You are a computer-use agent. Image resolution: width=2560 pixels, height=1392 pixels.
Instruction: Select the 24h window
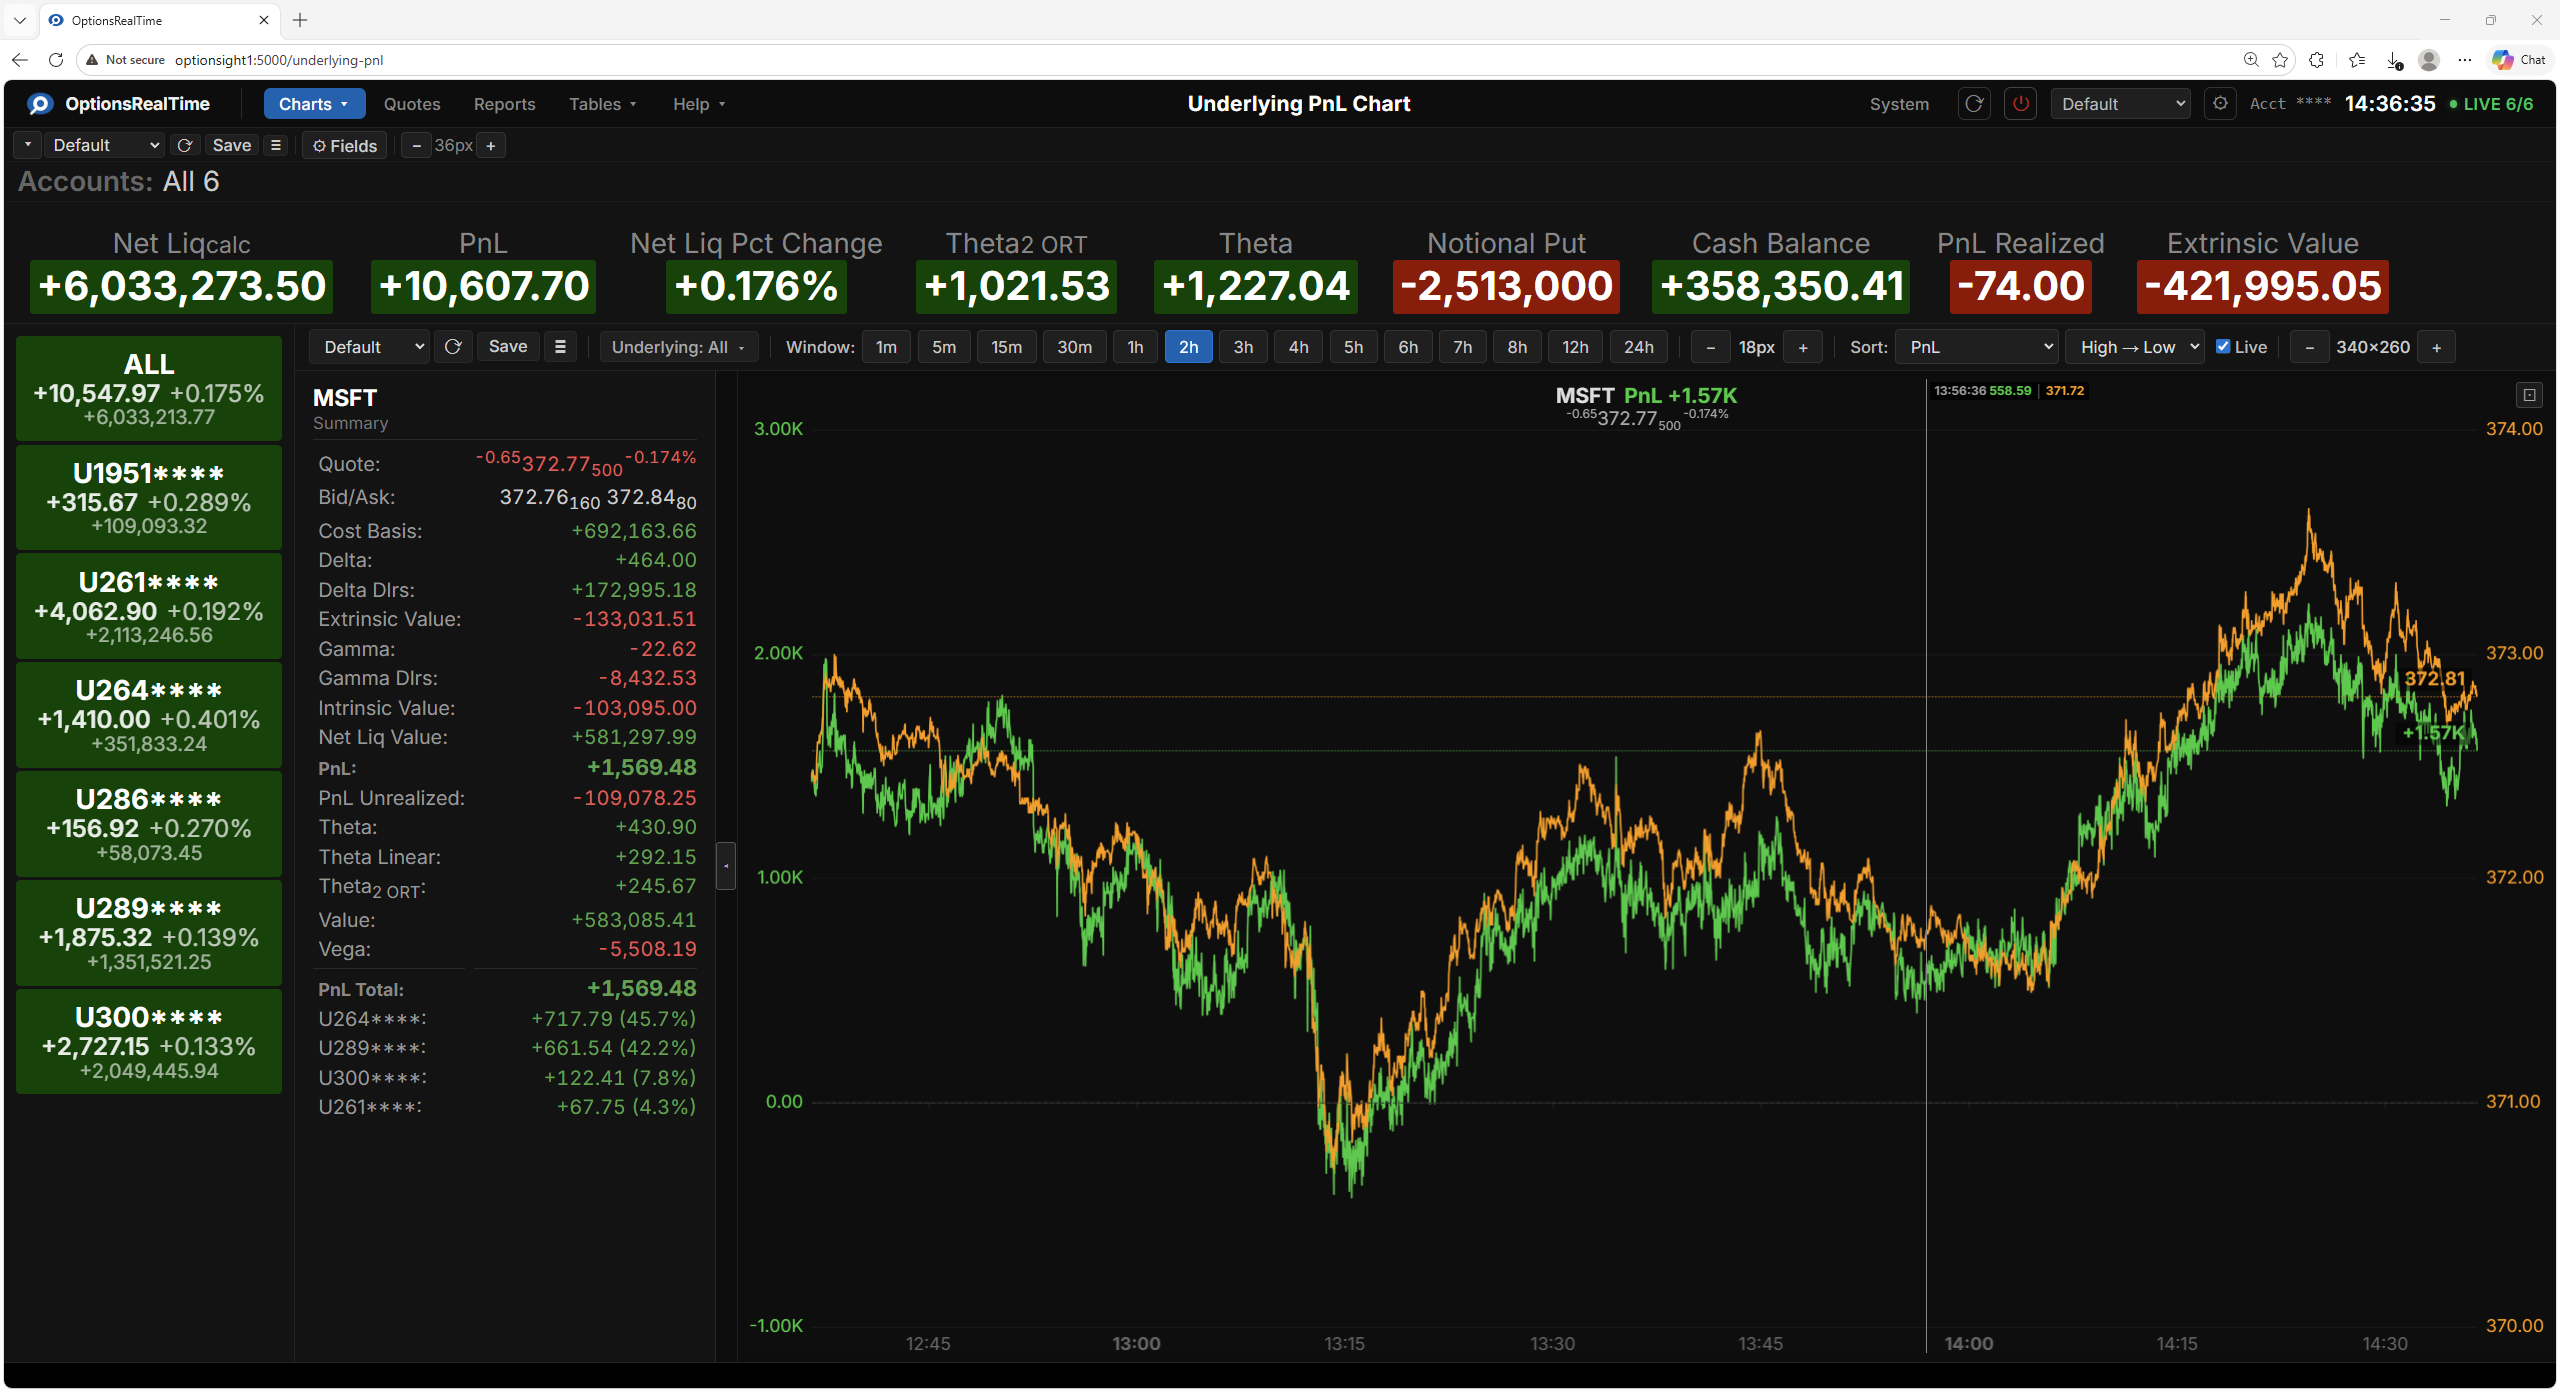(x=1638, y=347)
